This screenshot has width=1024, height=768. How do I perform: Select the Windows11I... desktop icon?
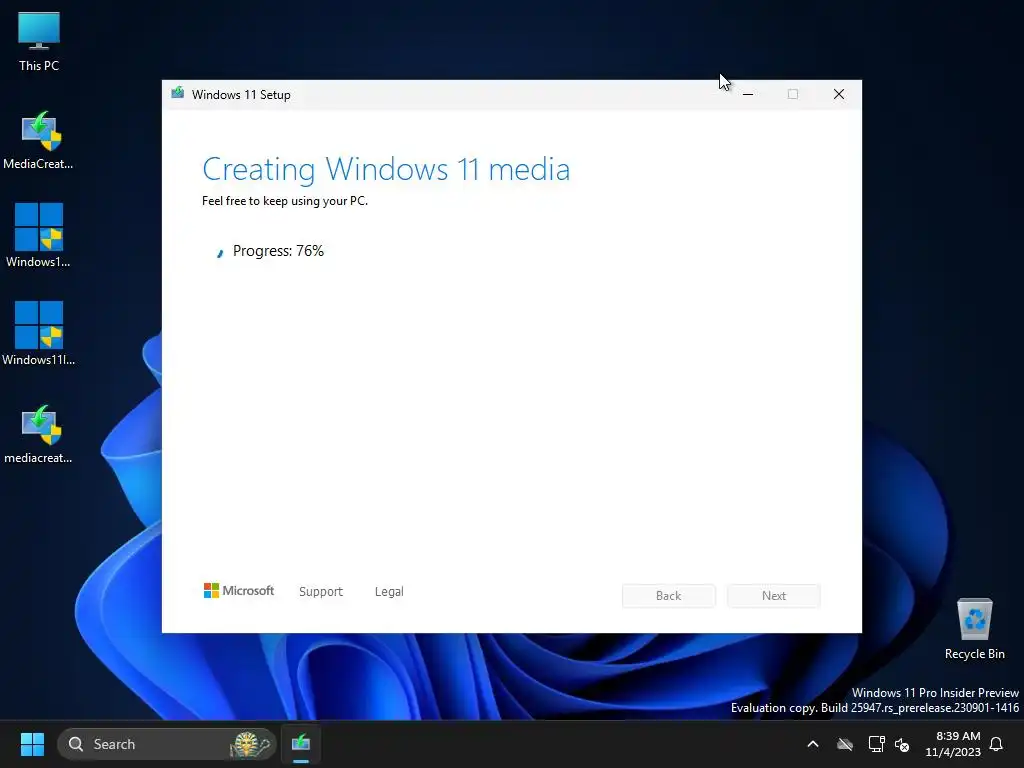[39, 334]
